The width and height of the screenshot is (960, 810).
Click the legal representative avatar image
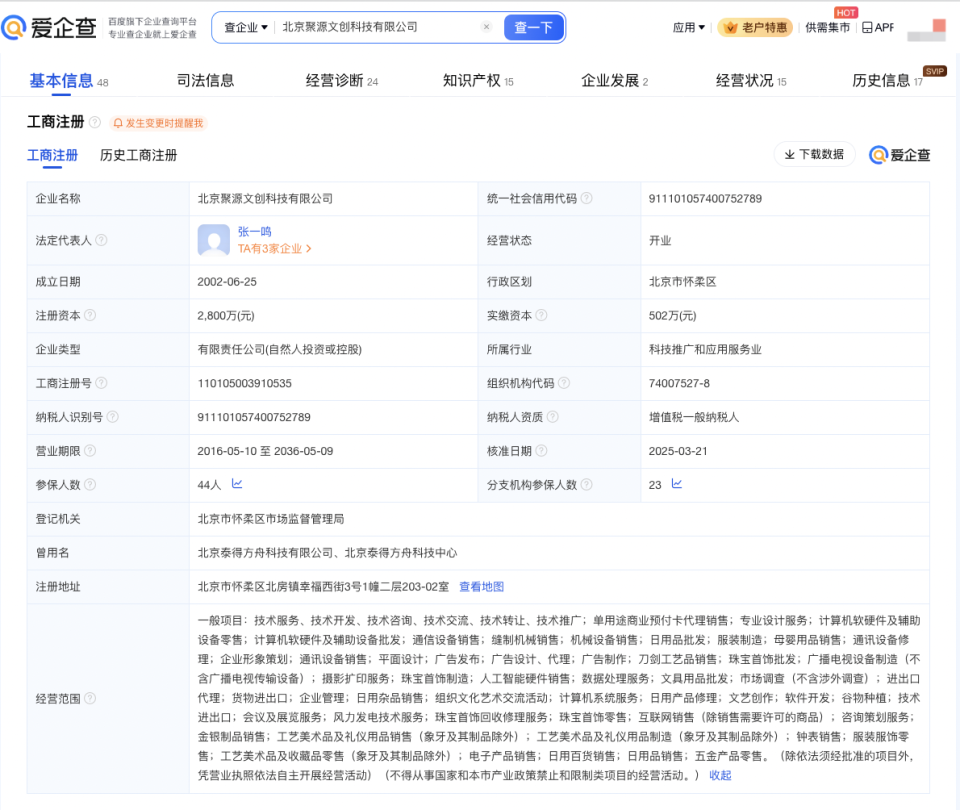[214, 240]
